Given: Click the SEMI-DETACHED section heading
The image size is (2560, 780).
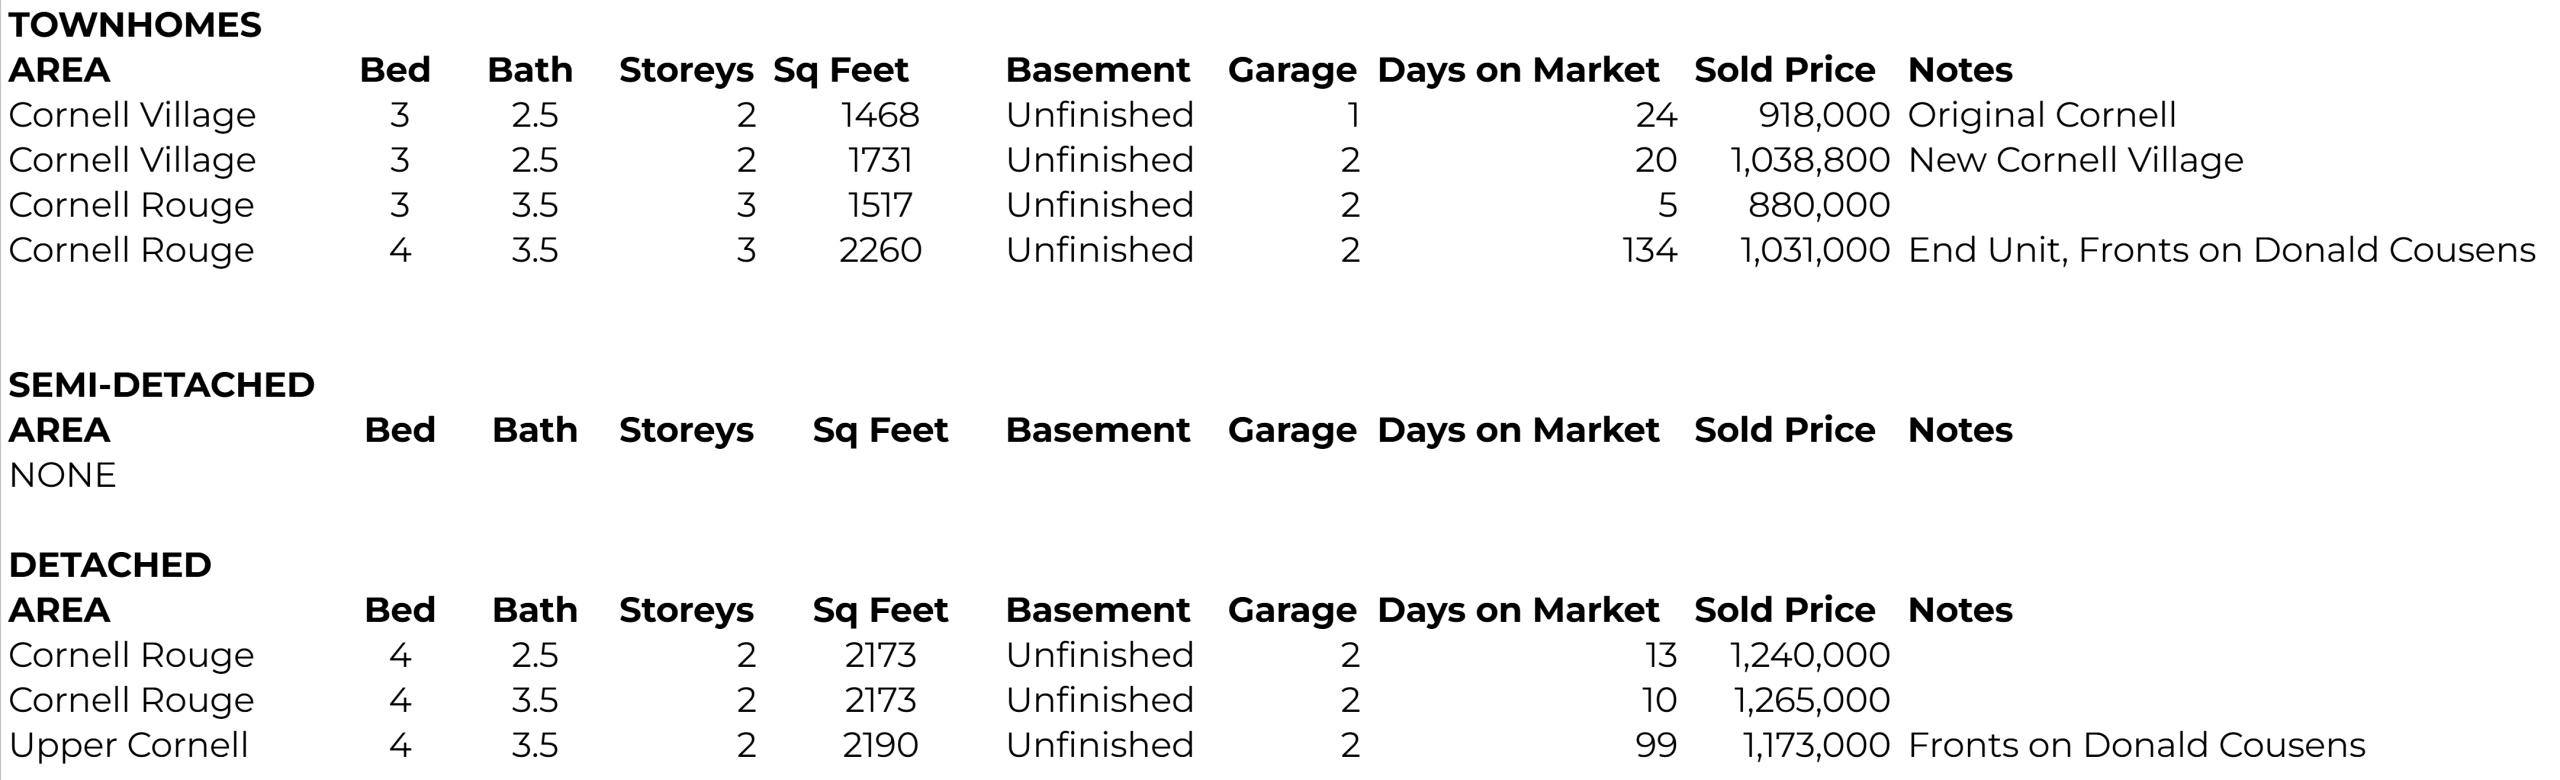Looking at the screenshot, I should (x=161, y=385).
